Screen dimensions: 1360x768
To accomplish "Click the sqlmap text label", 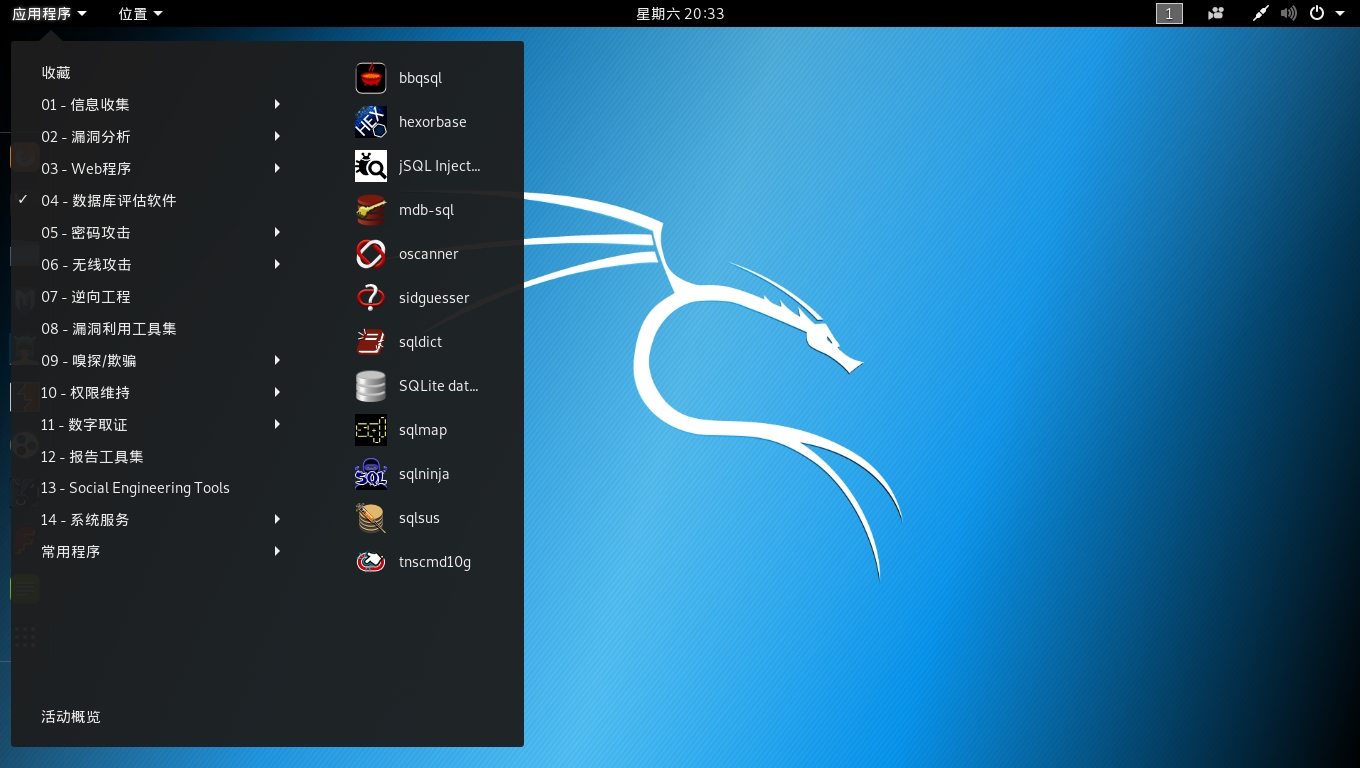I will click(422, 430).
